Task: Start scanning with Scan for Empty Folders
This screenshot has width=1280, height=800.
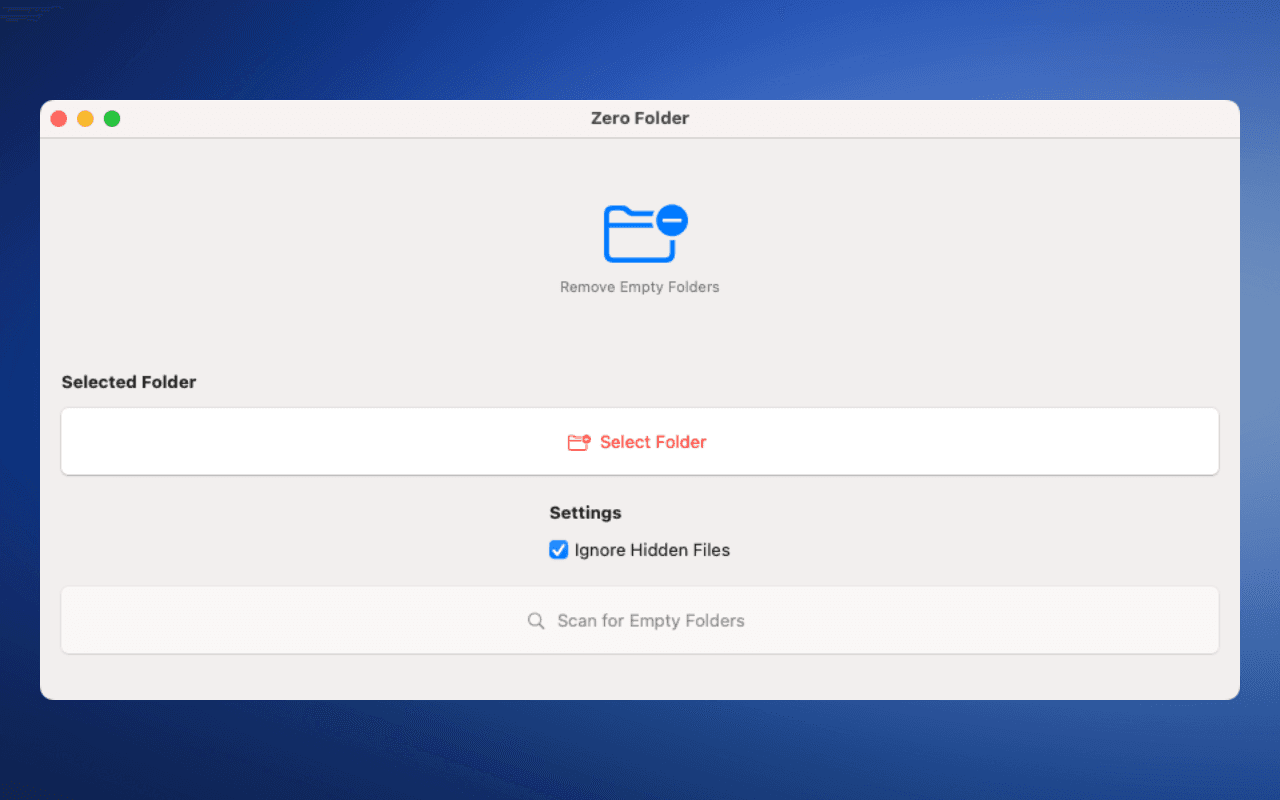Action: coord(640,620)
